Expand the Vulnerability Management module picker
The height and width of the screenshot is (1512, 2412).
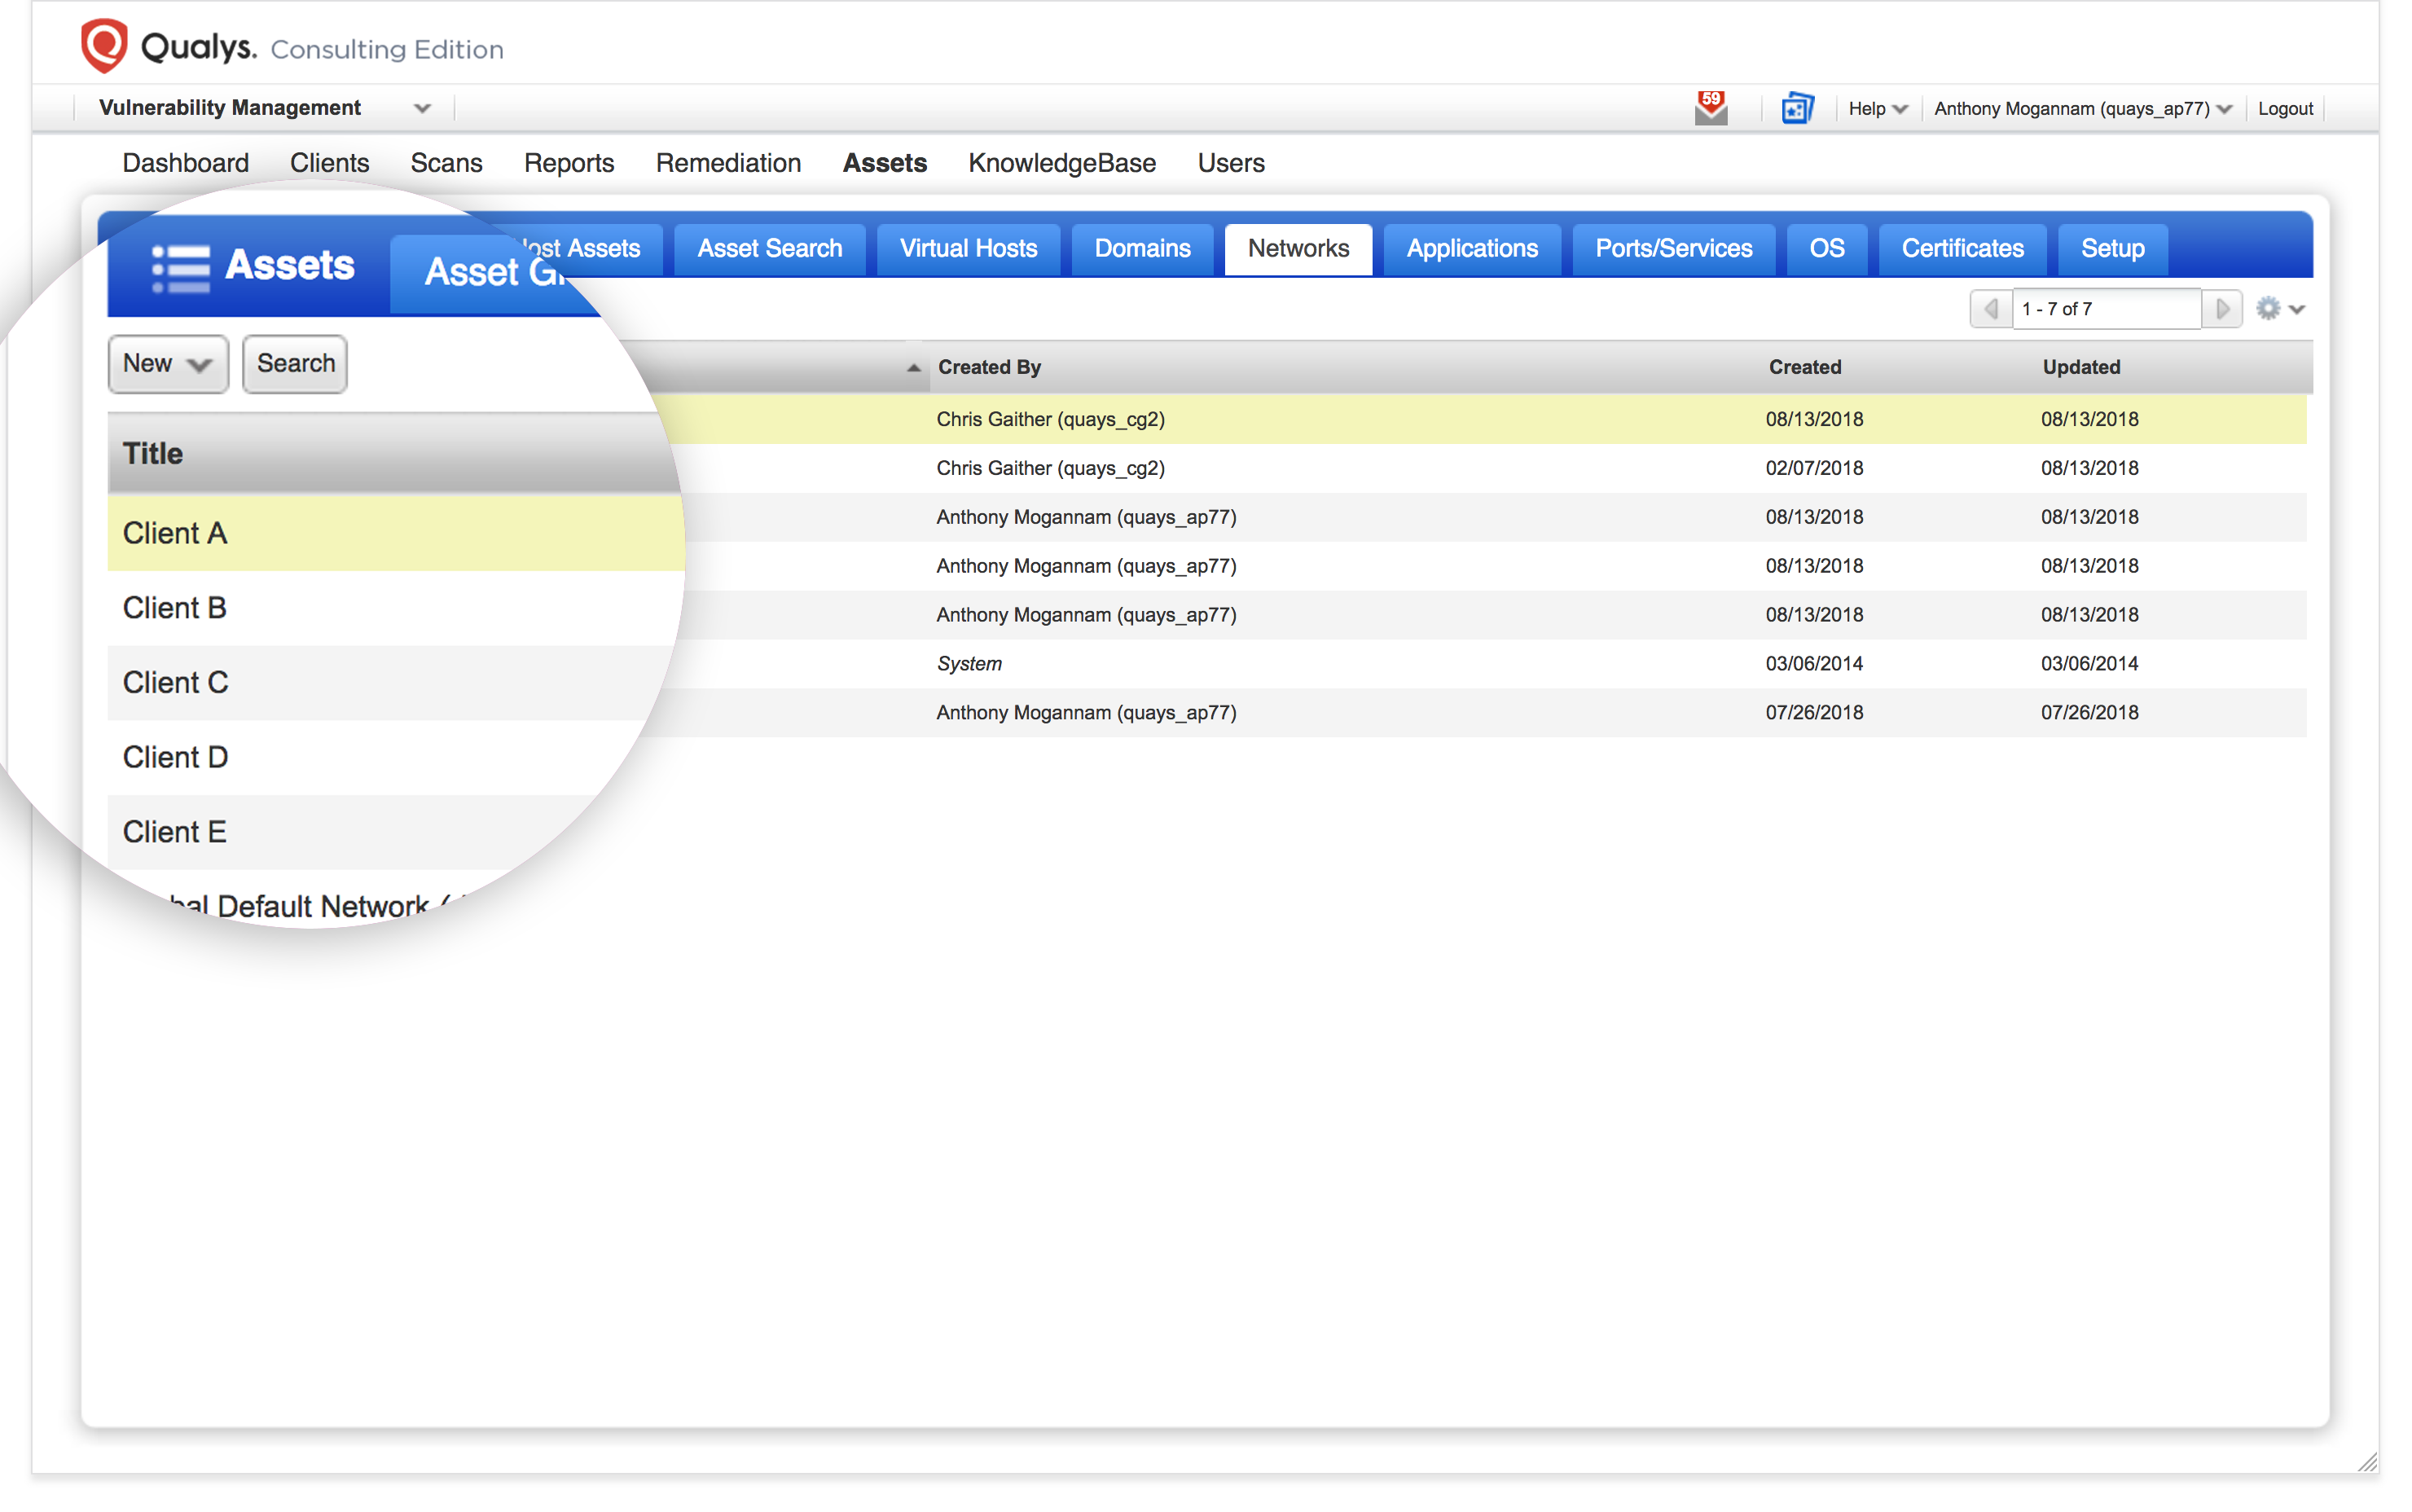pyautogui.click(x=421, y=108)
